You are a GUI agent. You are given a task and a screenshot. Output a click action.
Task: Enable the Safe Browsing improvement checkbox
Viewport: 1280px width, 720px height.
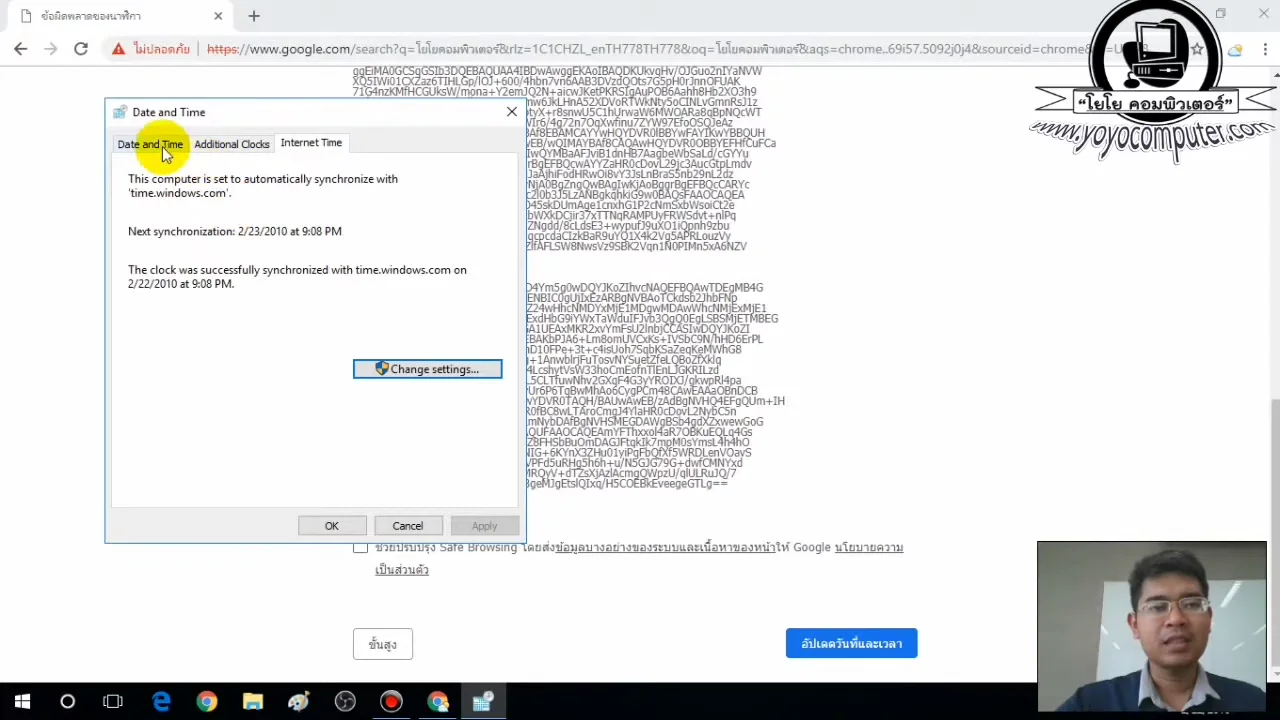point(360,547)
